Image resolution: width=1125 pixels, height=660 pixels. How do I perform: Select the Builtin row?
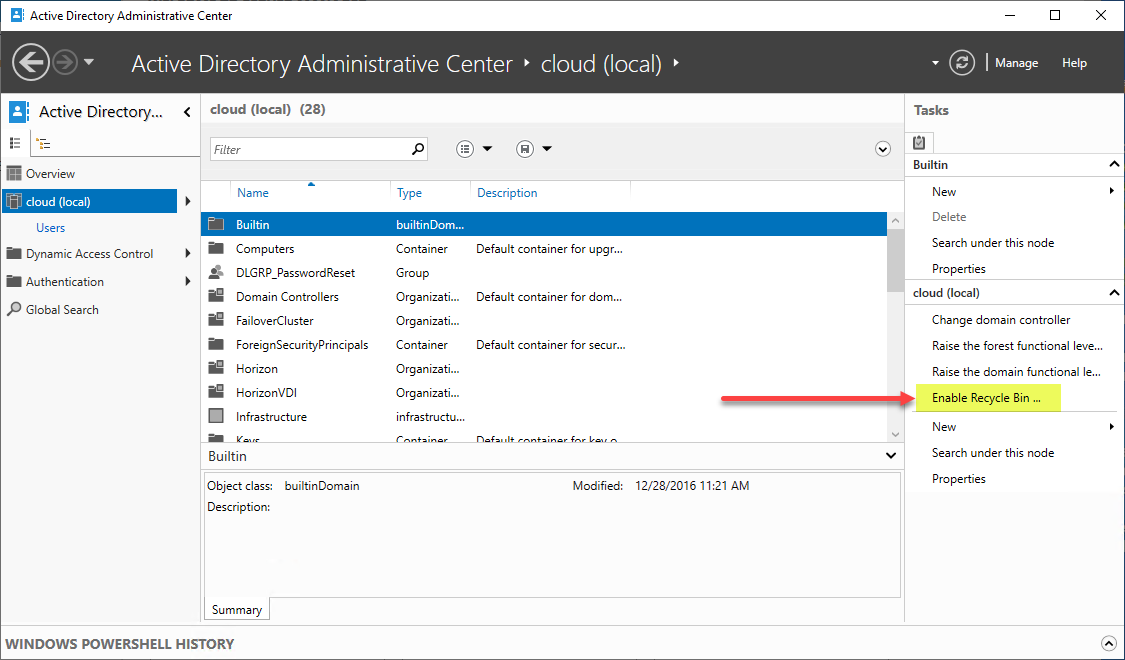pos(544,225)
